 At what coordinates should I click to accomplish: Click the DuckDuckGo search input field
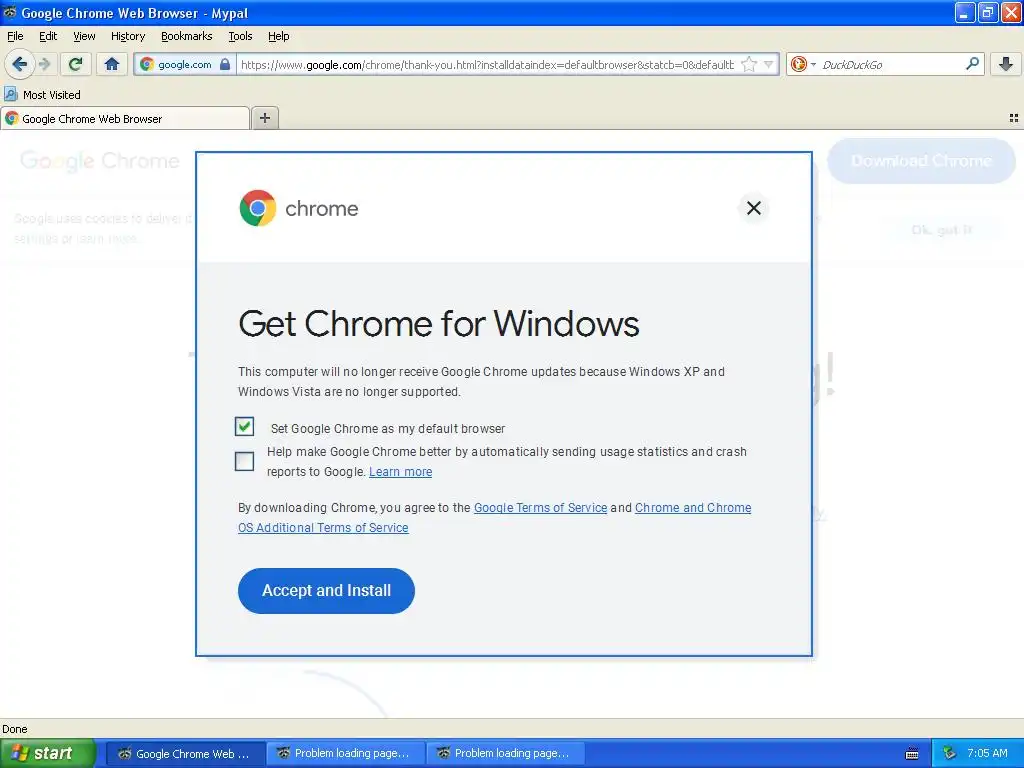tap(891, 64)
